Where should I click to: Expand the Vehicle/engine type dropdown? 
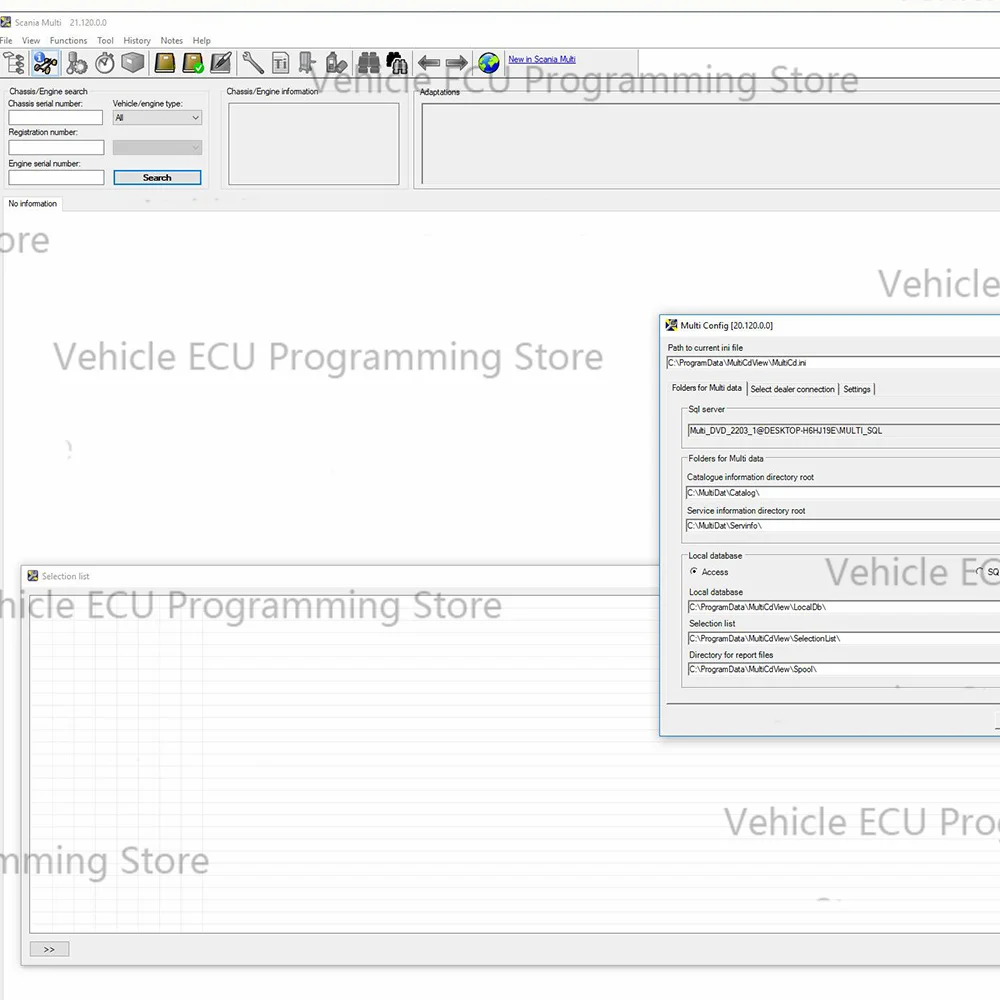158,117
